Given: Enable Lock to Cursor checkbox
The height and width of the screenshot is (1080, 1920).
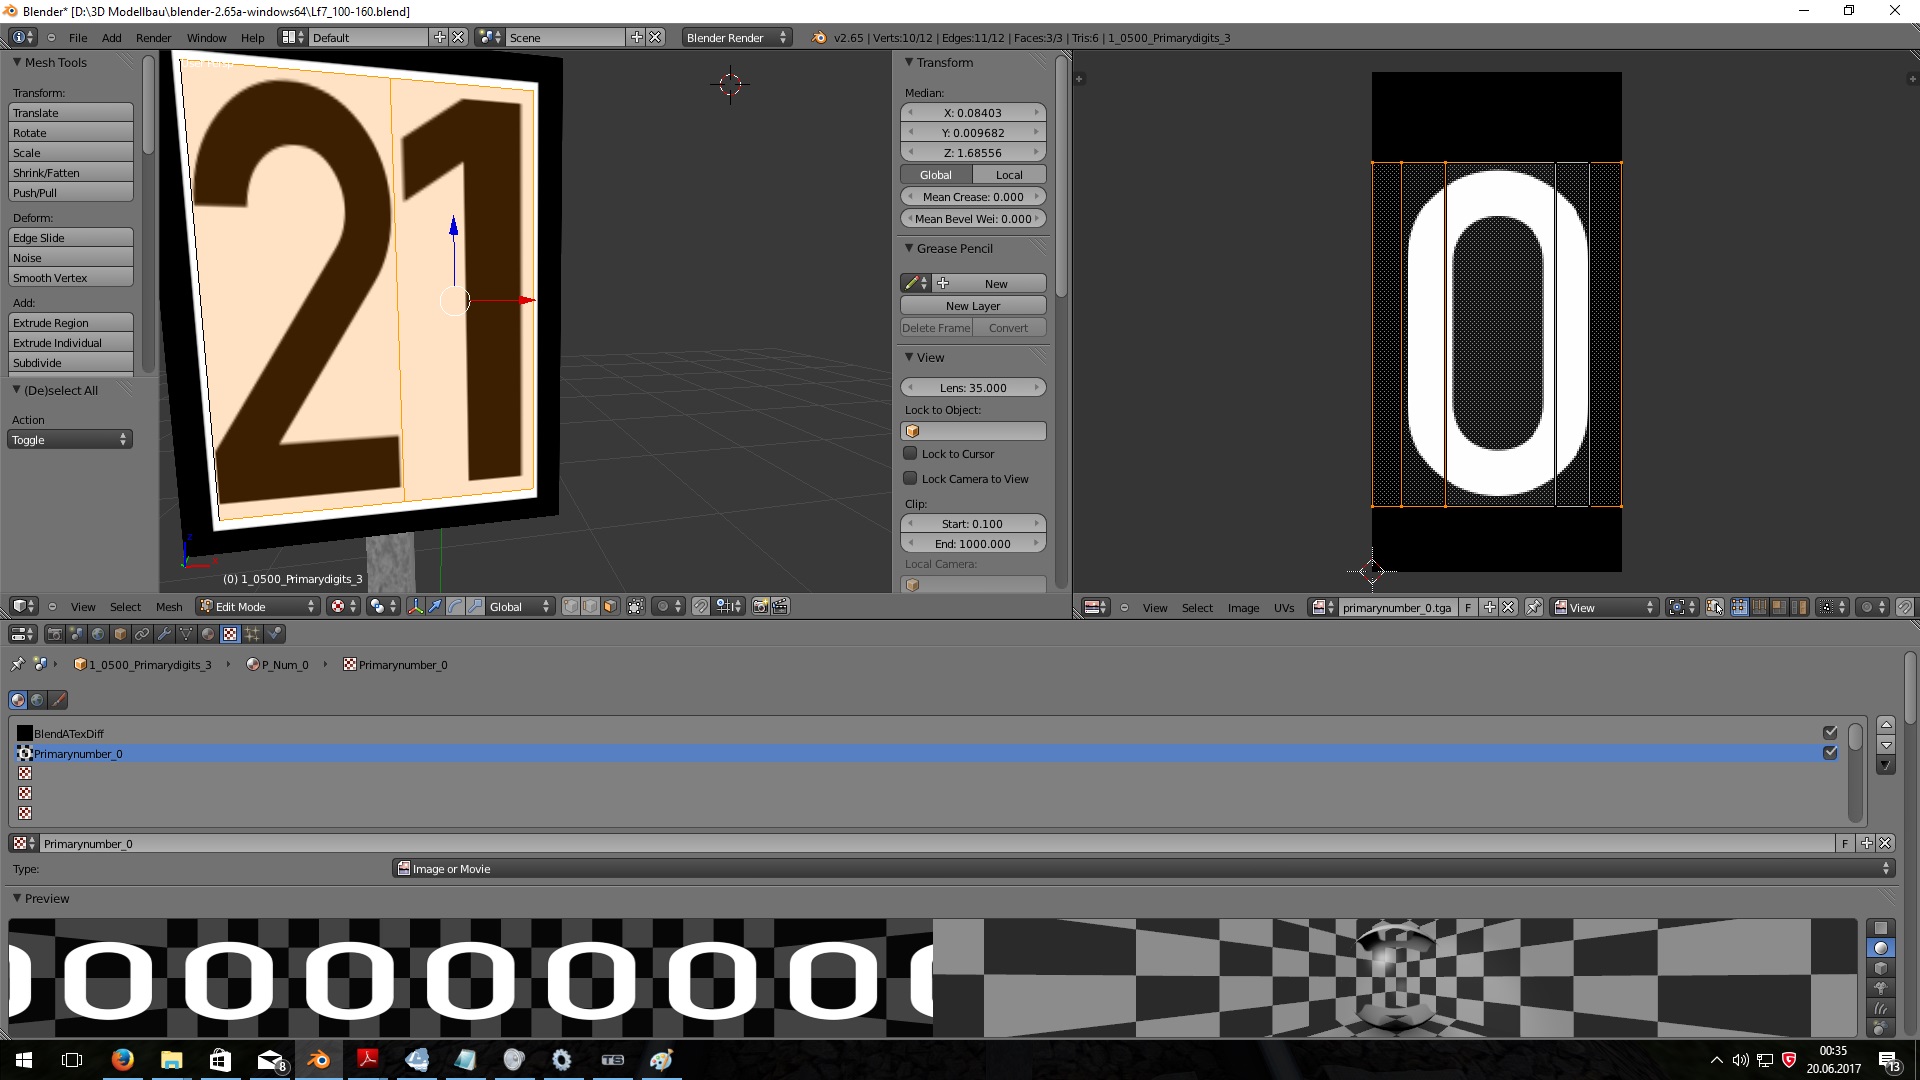Looking at the screenshot, I should tap(910, 454).
